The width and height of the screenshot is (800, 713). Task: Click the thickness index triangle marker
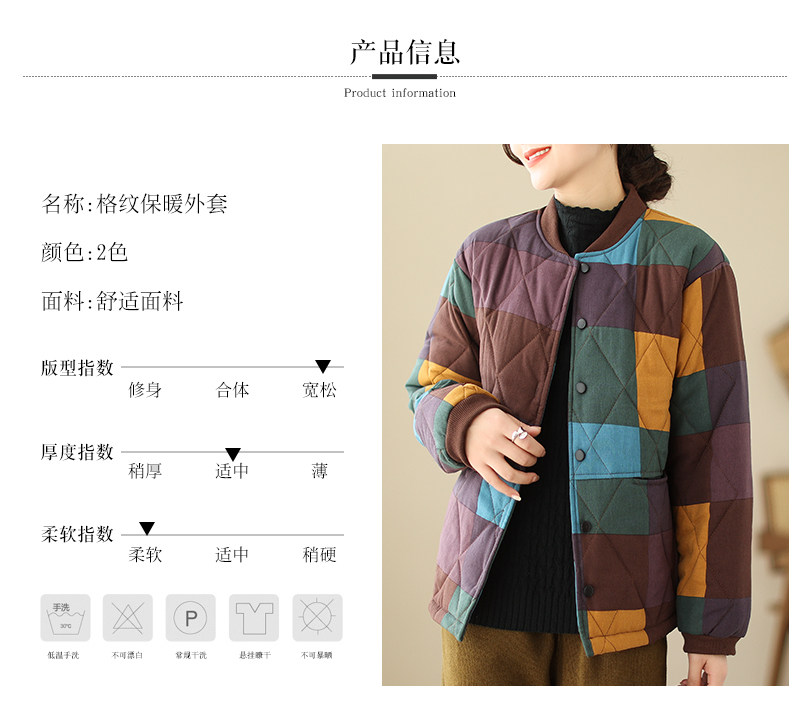[233, 454]
